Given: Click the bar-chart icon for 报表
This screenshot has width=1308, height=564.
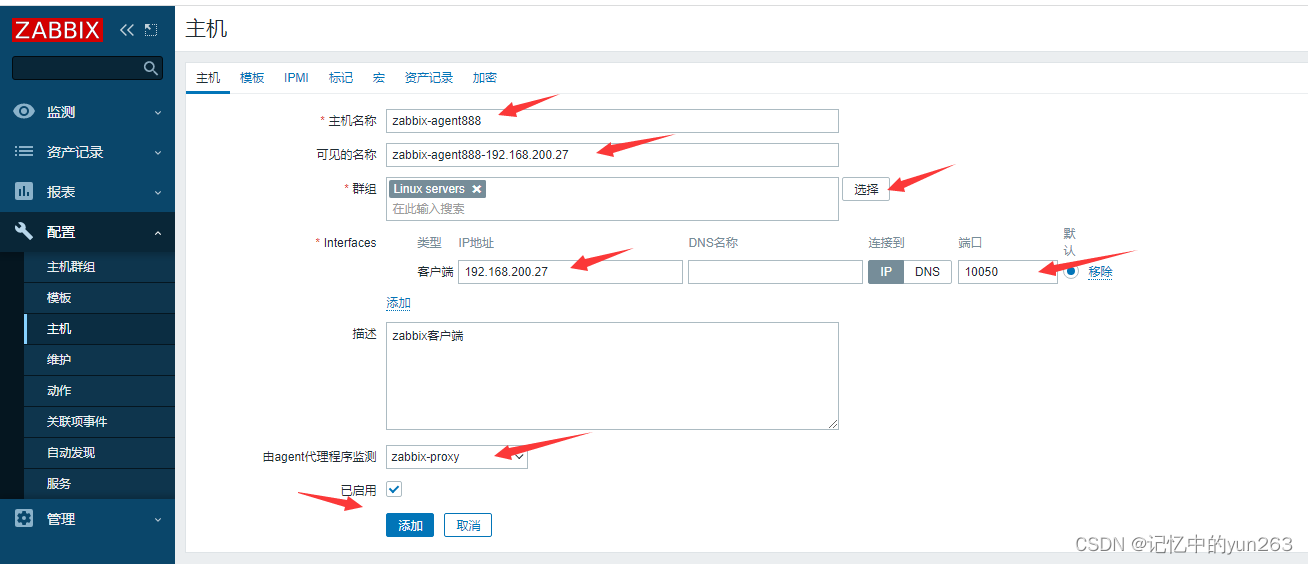Looking at the screenshot, I should 24,191.
